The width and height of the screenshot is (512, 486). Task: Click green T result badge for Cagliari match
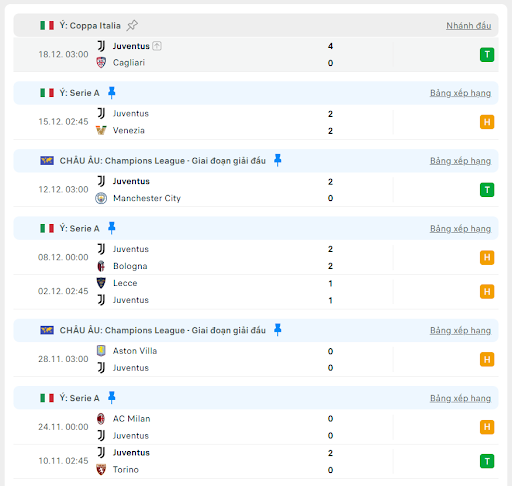(487, 54)
